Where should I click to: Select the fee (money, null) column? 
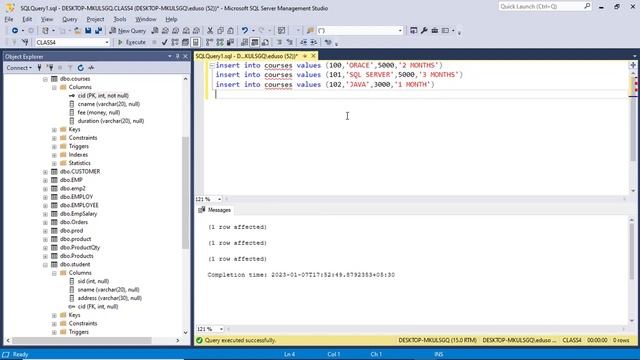(99, 112)
